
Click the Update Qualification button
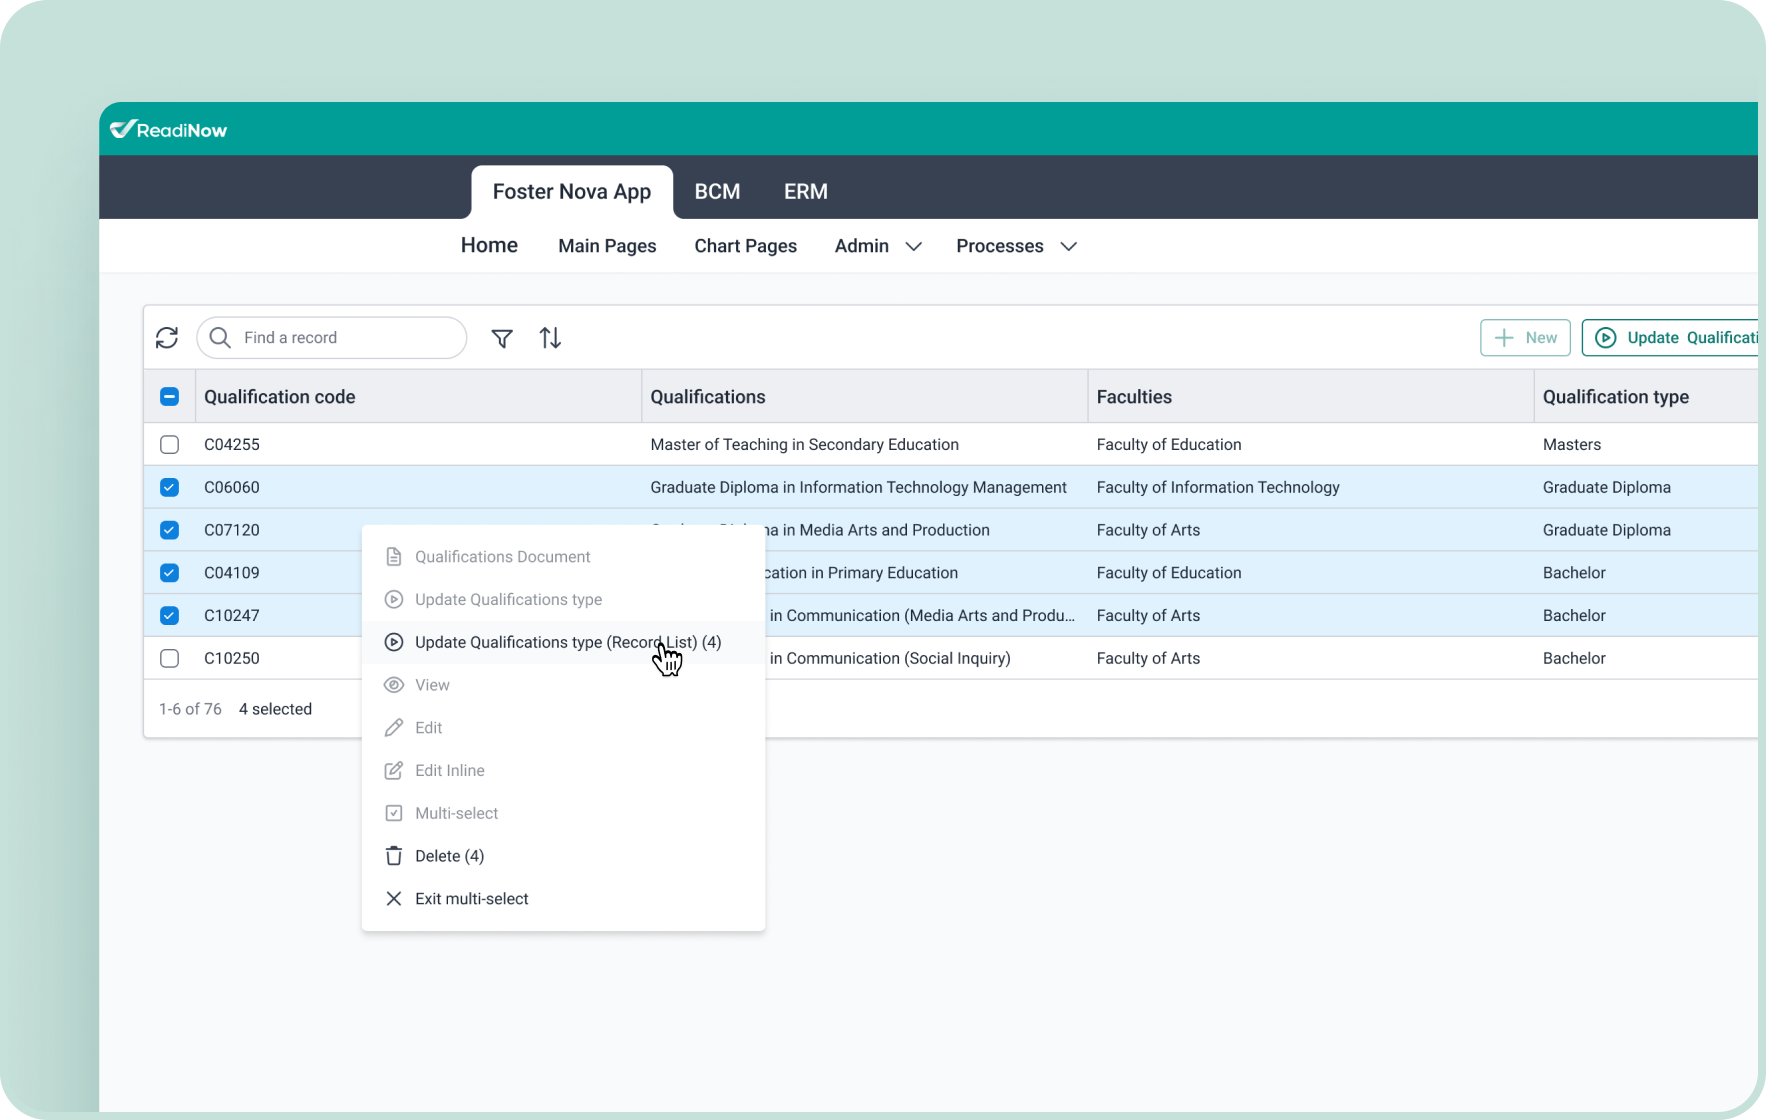1680,338
